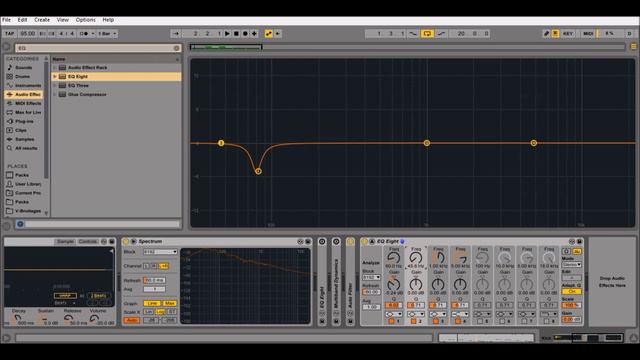Toggle the Punch-In switch
Image resolution: width=640 pixels, height=360 pixels.
point(413,33)
